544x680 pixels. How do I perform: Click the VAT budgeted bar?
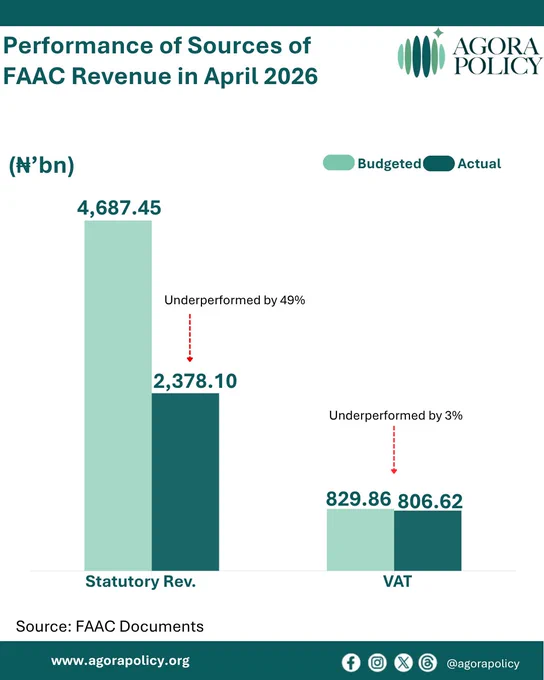[360, 540]
